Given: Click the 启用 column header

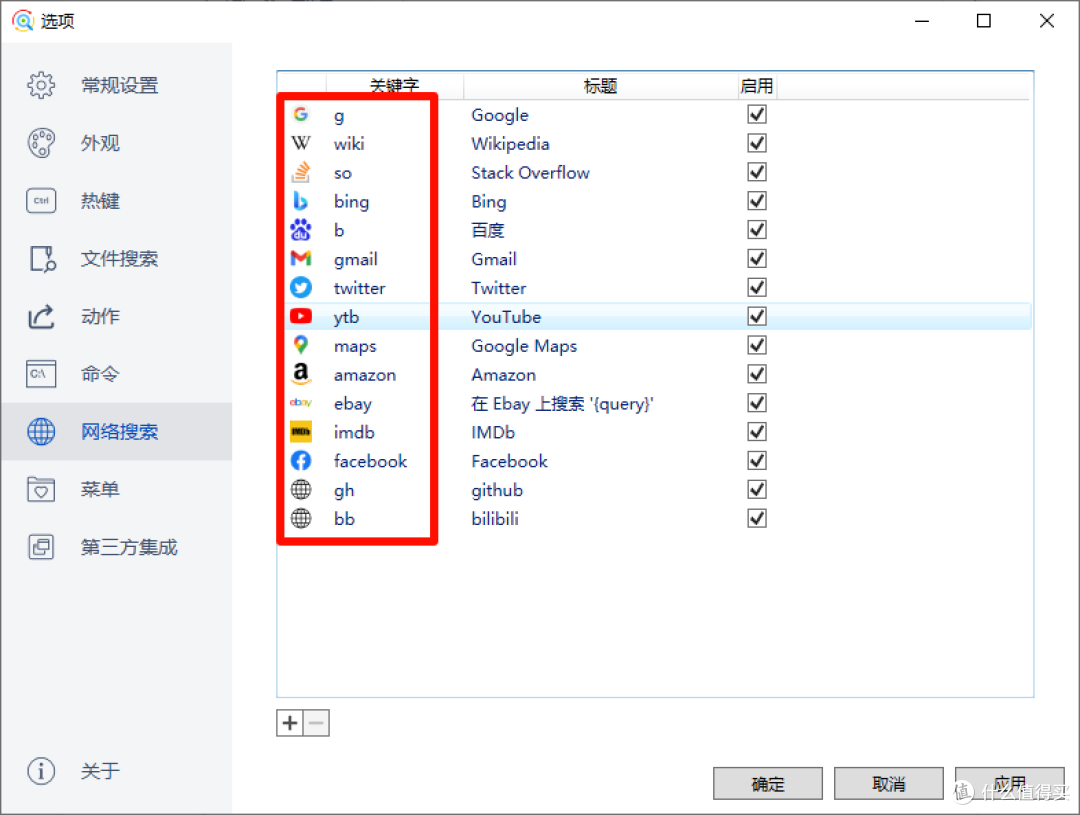Looking at the screenshot, I should 756,86.
